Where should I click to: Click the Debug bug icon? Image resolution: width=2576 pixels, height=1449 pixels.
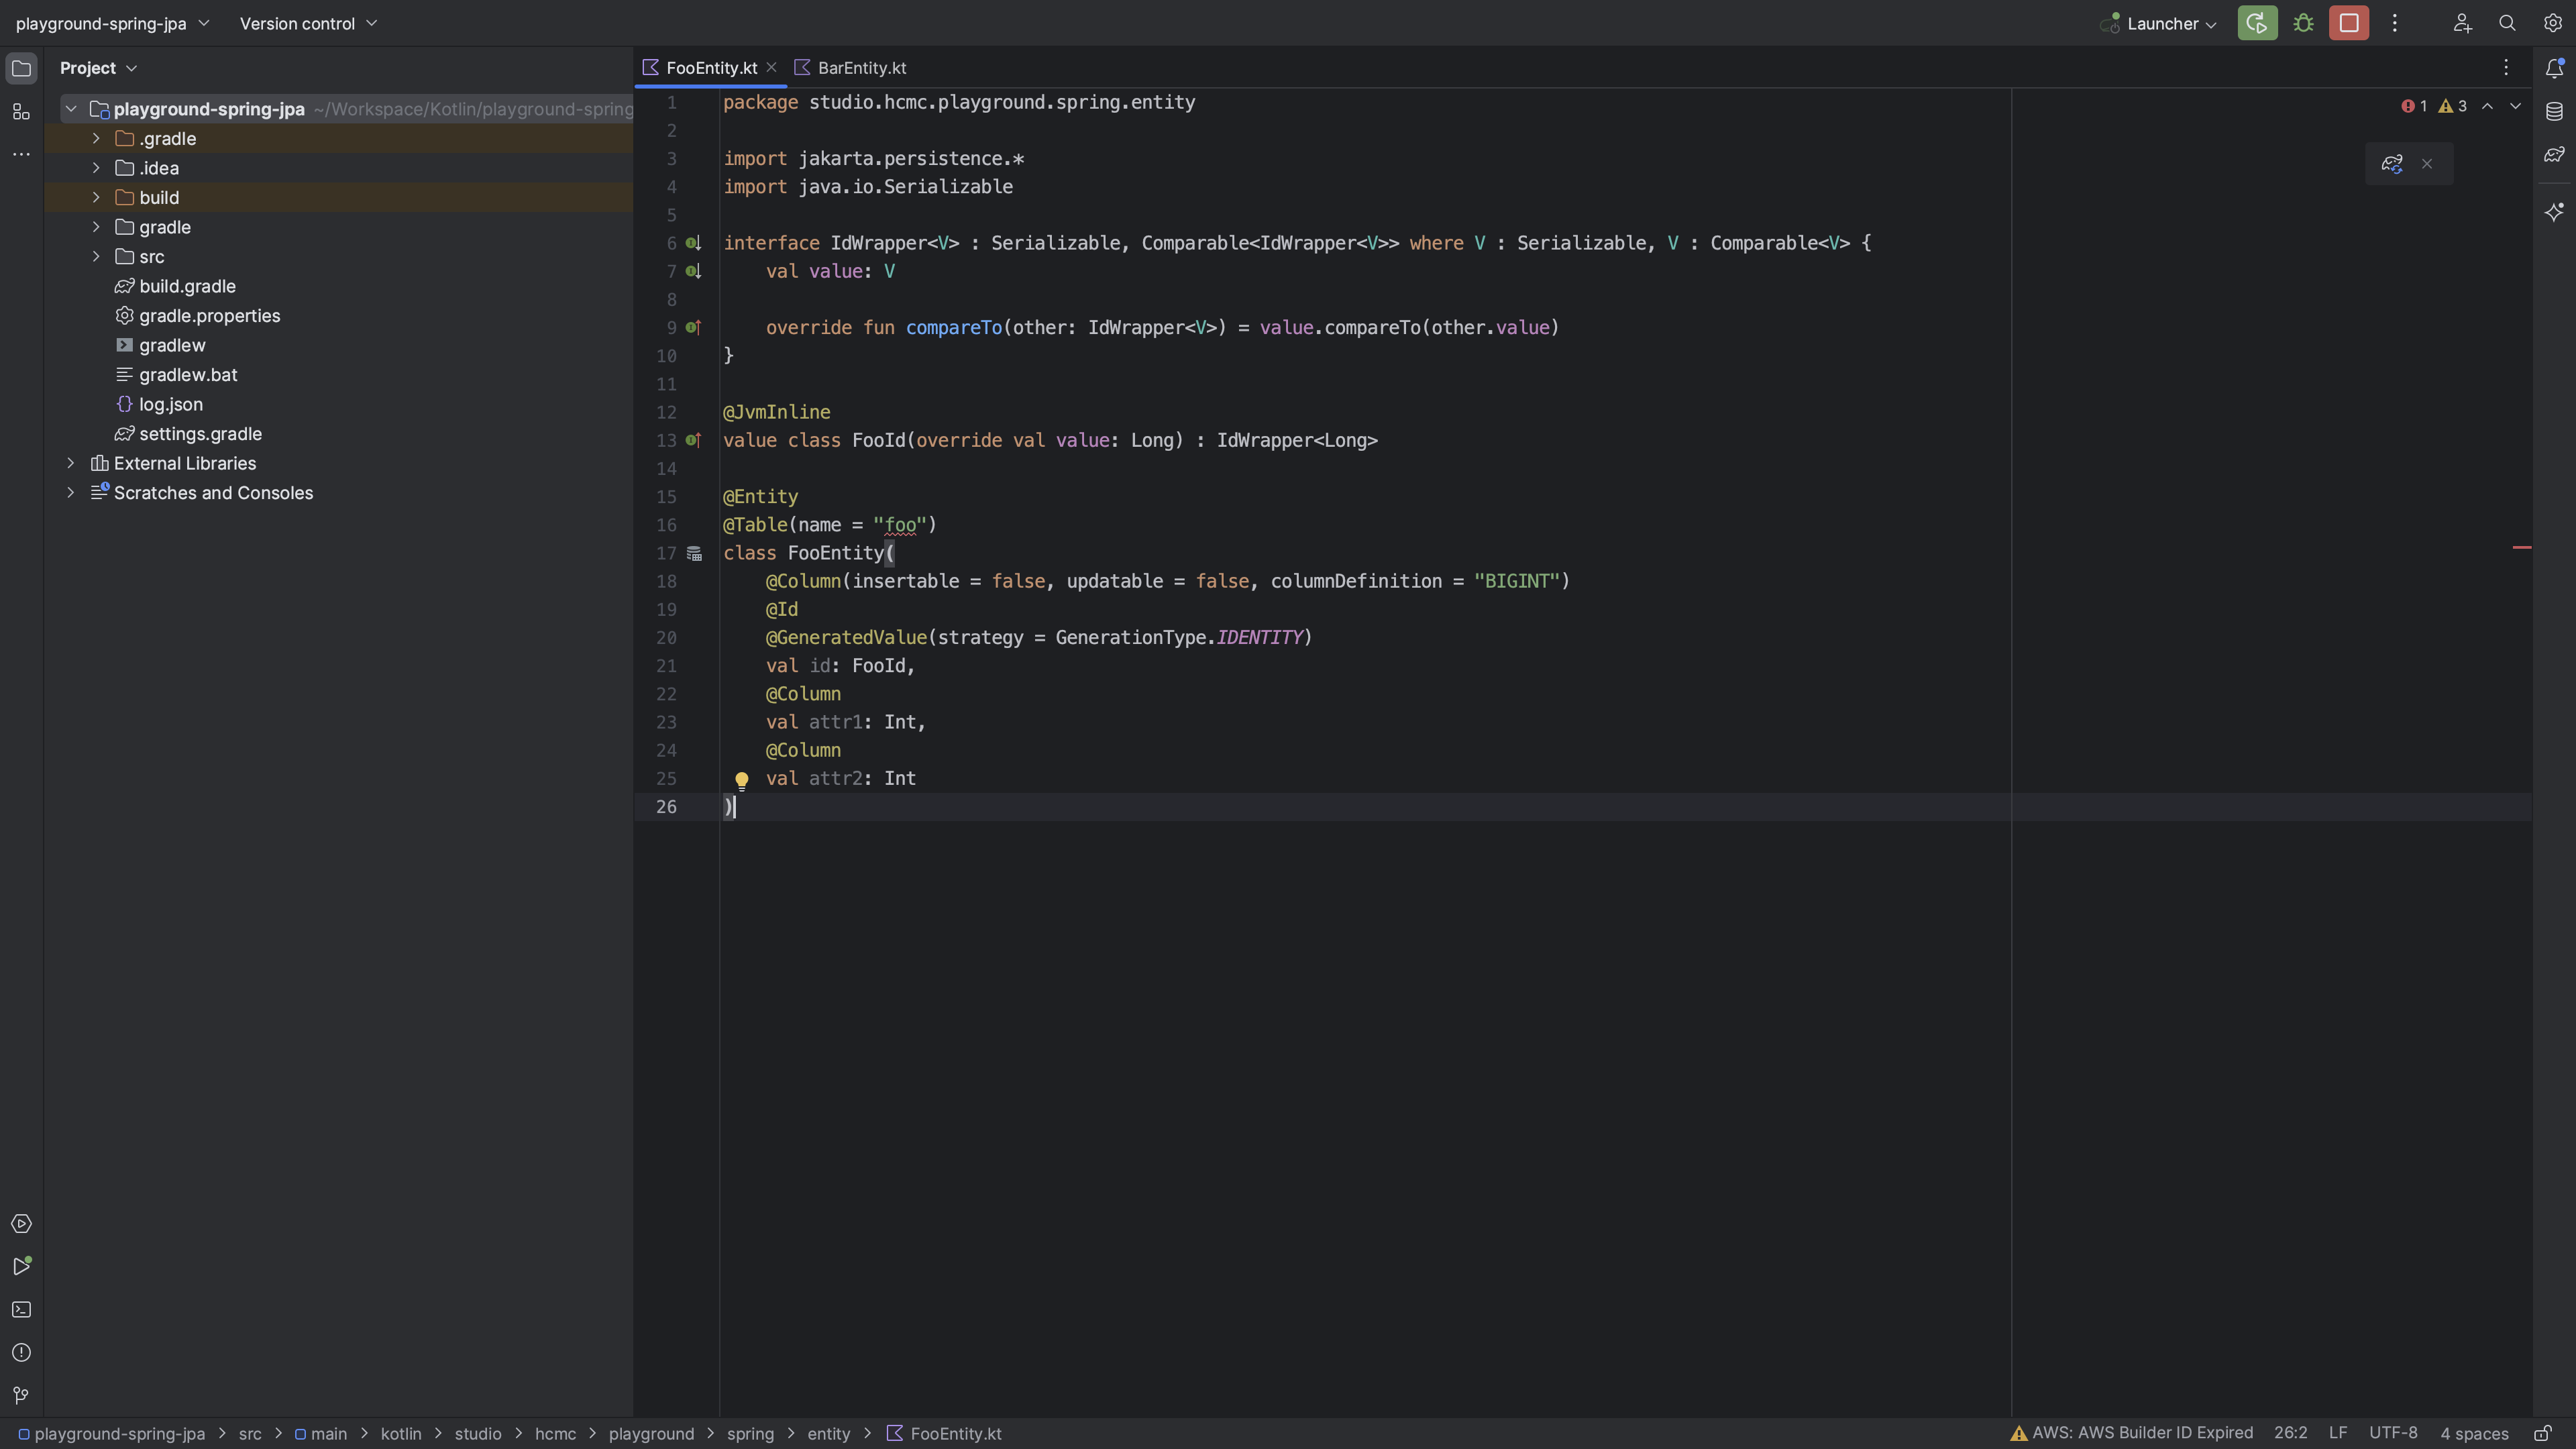click(2303, 23)
